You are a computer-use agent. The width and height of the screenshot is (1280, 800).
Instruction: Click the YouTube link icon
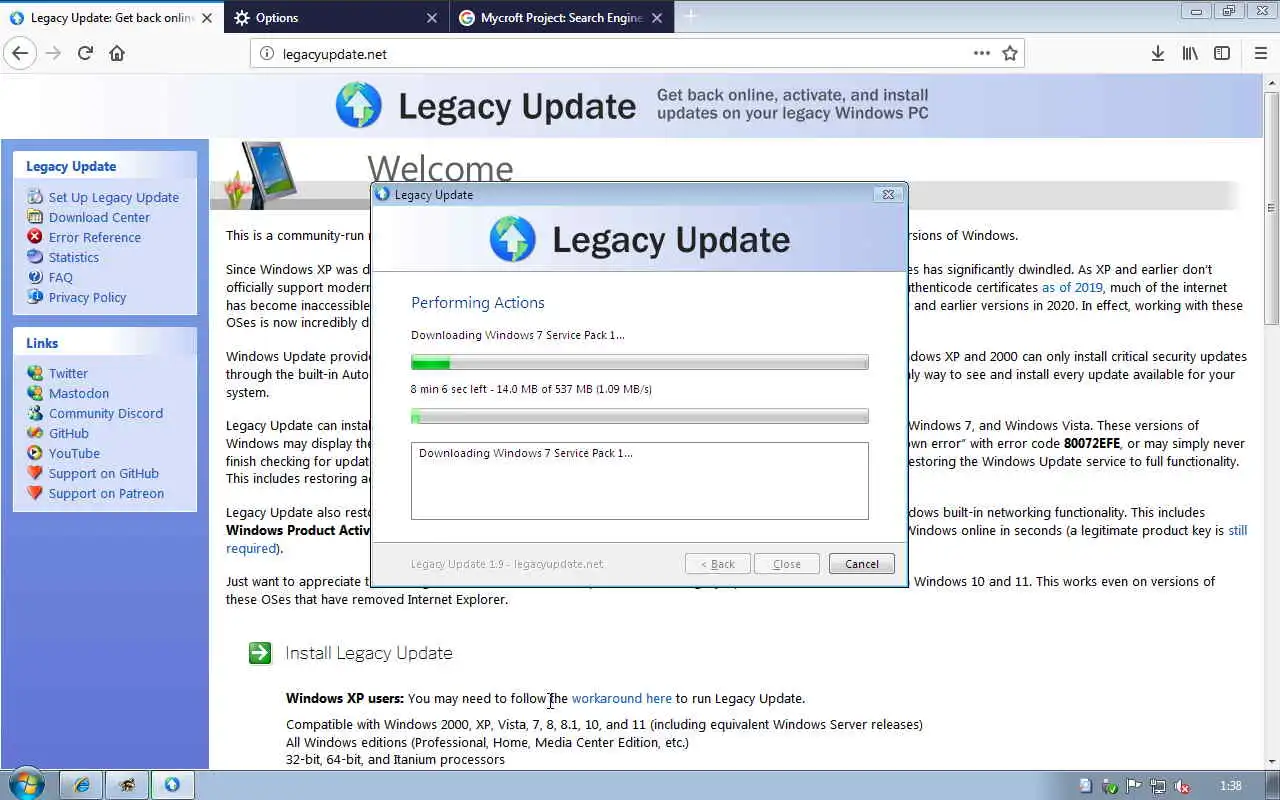(35, 453)
